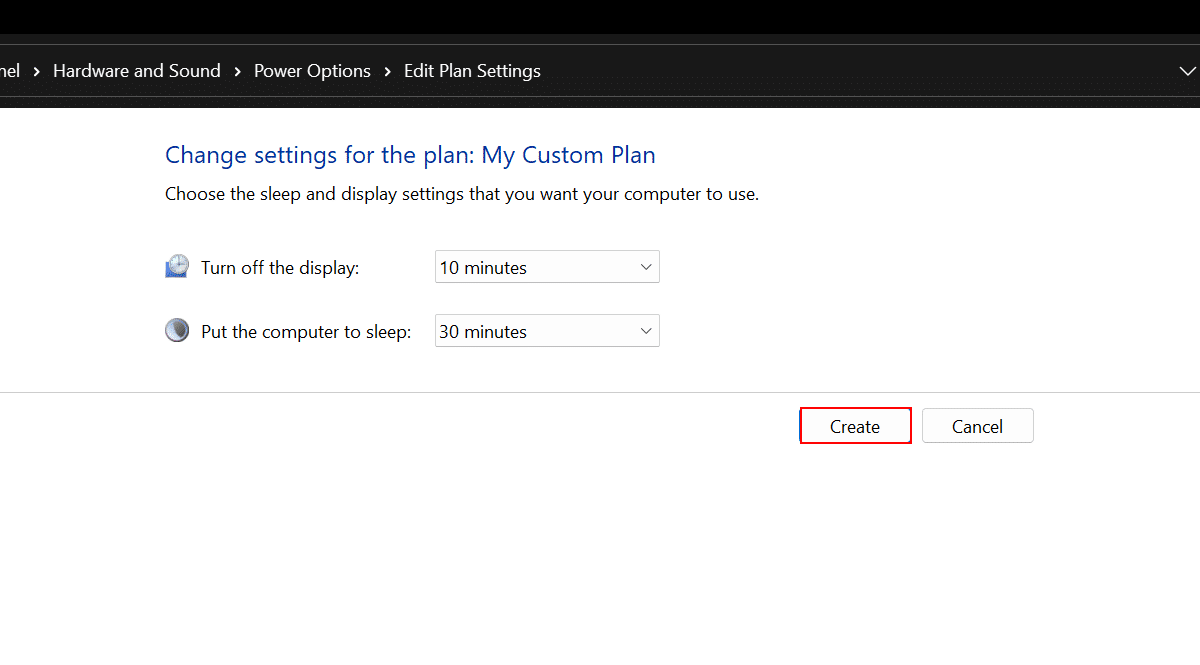Image resolution: width=1200 pixels, height=665 pixels.
Task: Click the sleep moon icon
Action: coord(177,331)
